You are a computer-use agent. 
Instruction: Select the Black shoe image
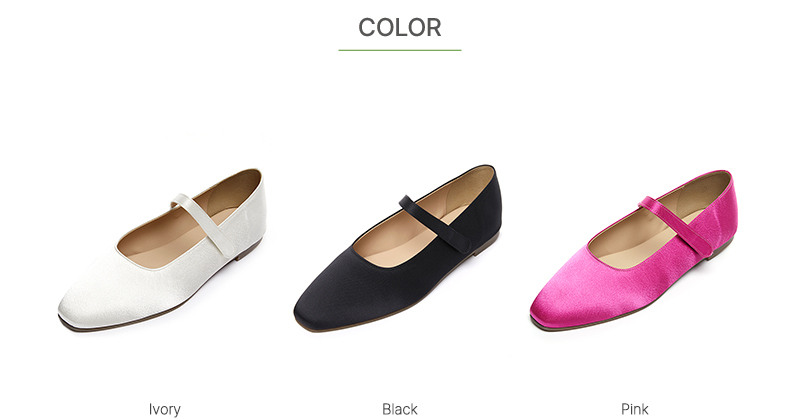click(398, 248)
